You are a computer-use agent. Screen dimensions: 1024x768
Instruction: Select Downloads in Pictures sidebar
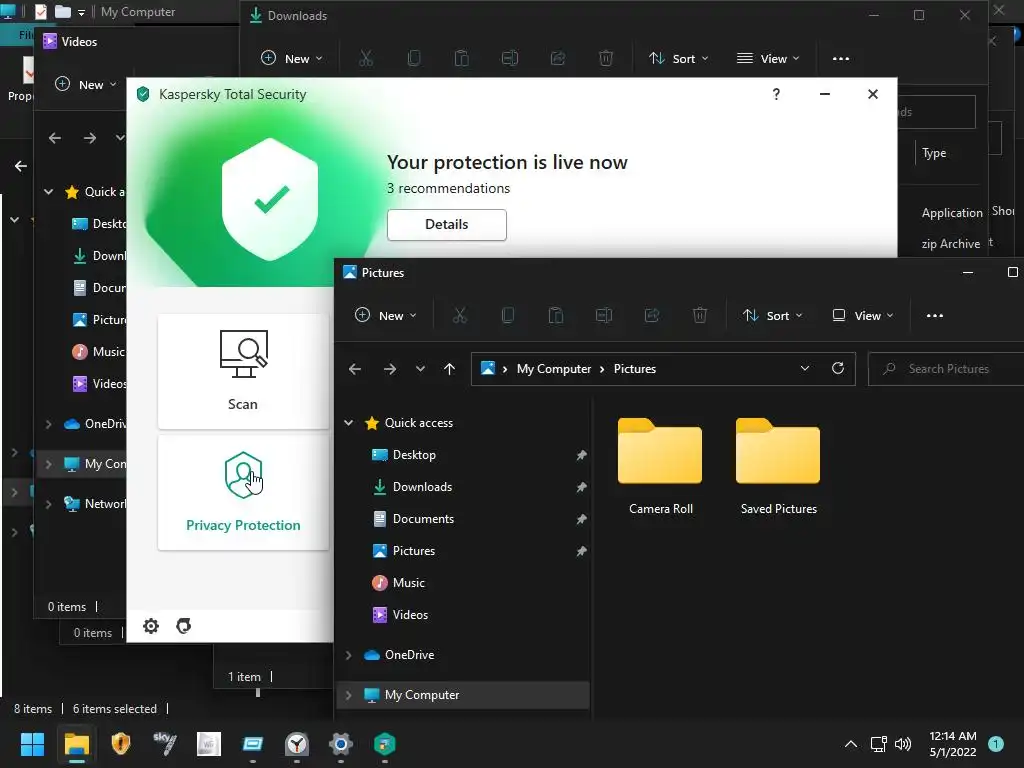[x=422, y=487]
